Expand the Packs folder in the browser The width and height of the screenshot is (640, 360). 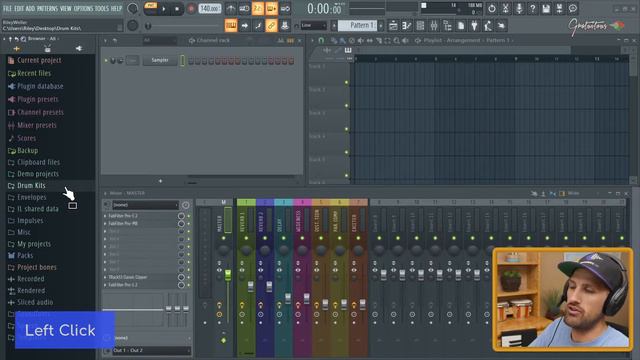tap(25, 256)
